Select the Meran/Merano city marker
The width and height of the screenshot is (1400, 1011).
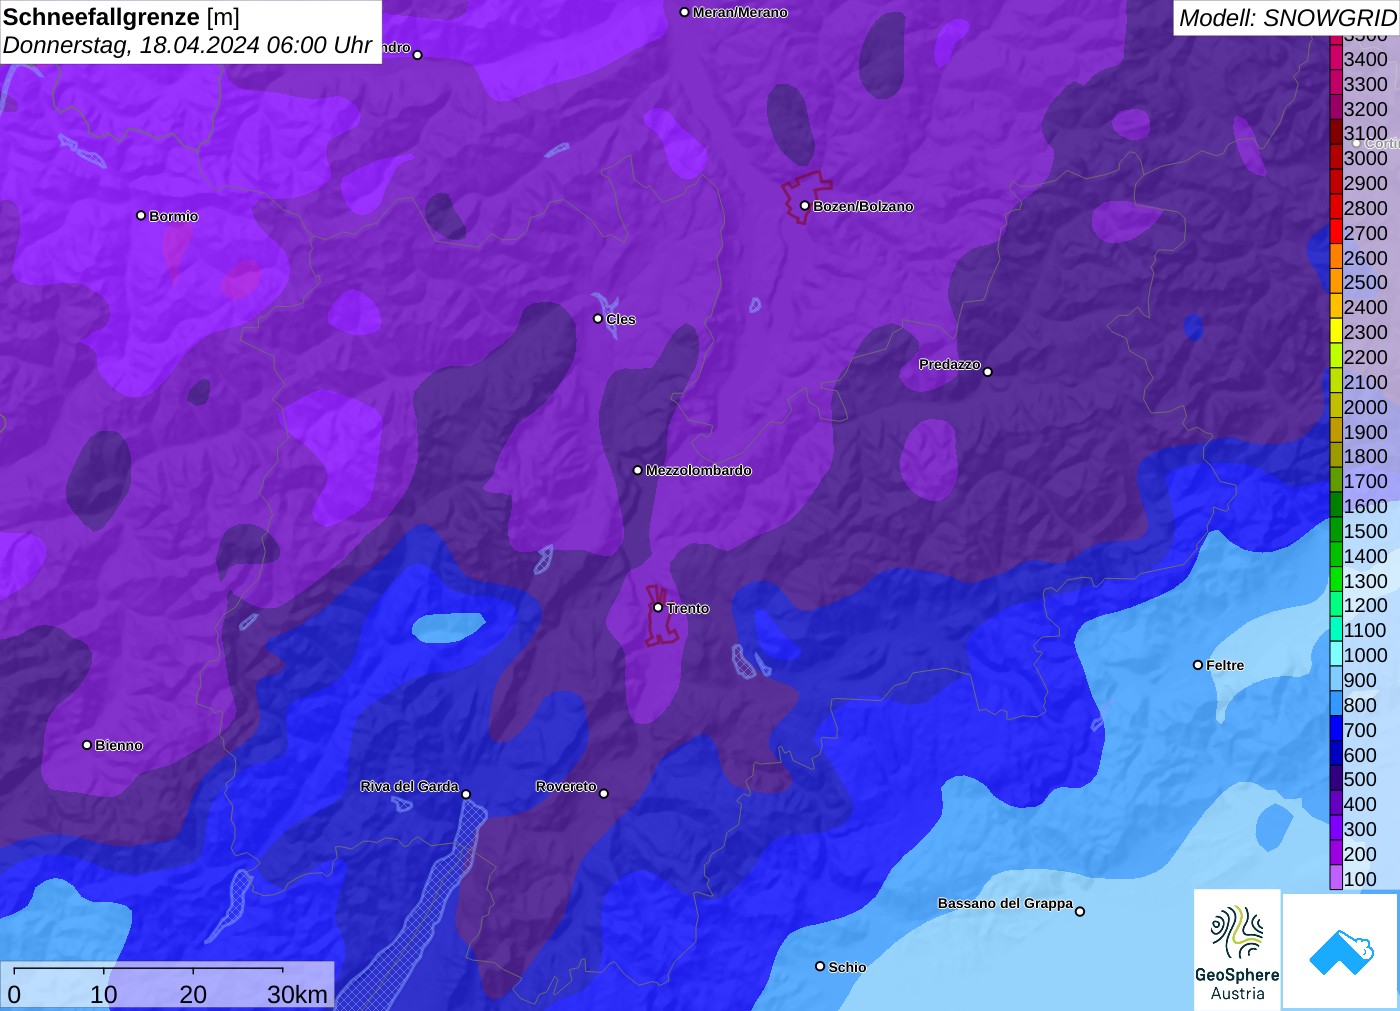pyautogui.click(x=684, y=12)
